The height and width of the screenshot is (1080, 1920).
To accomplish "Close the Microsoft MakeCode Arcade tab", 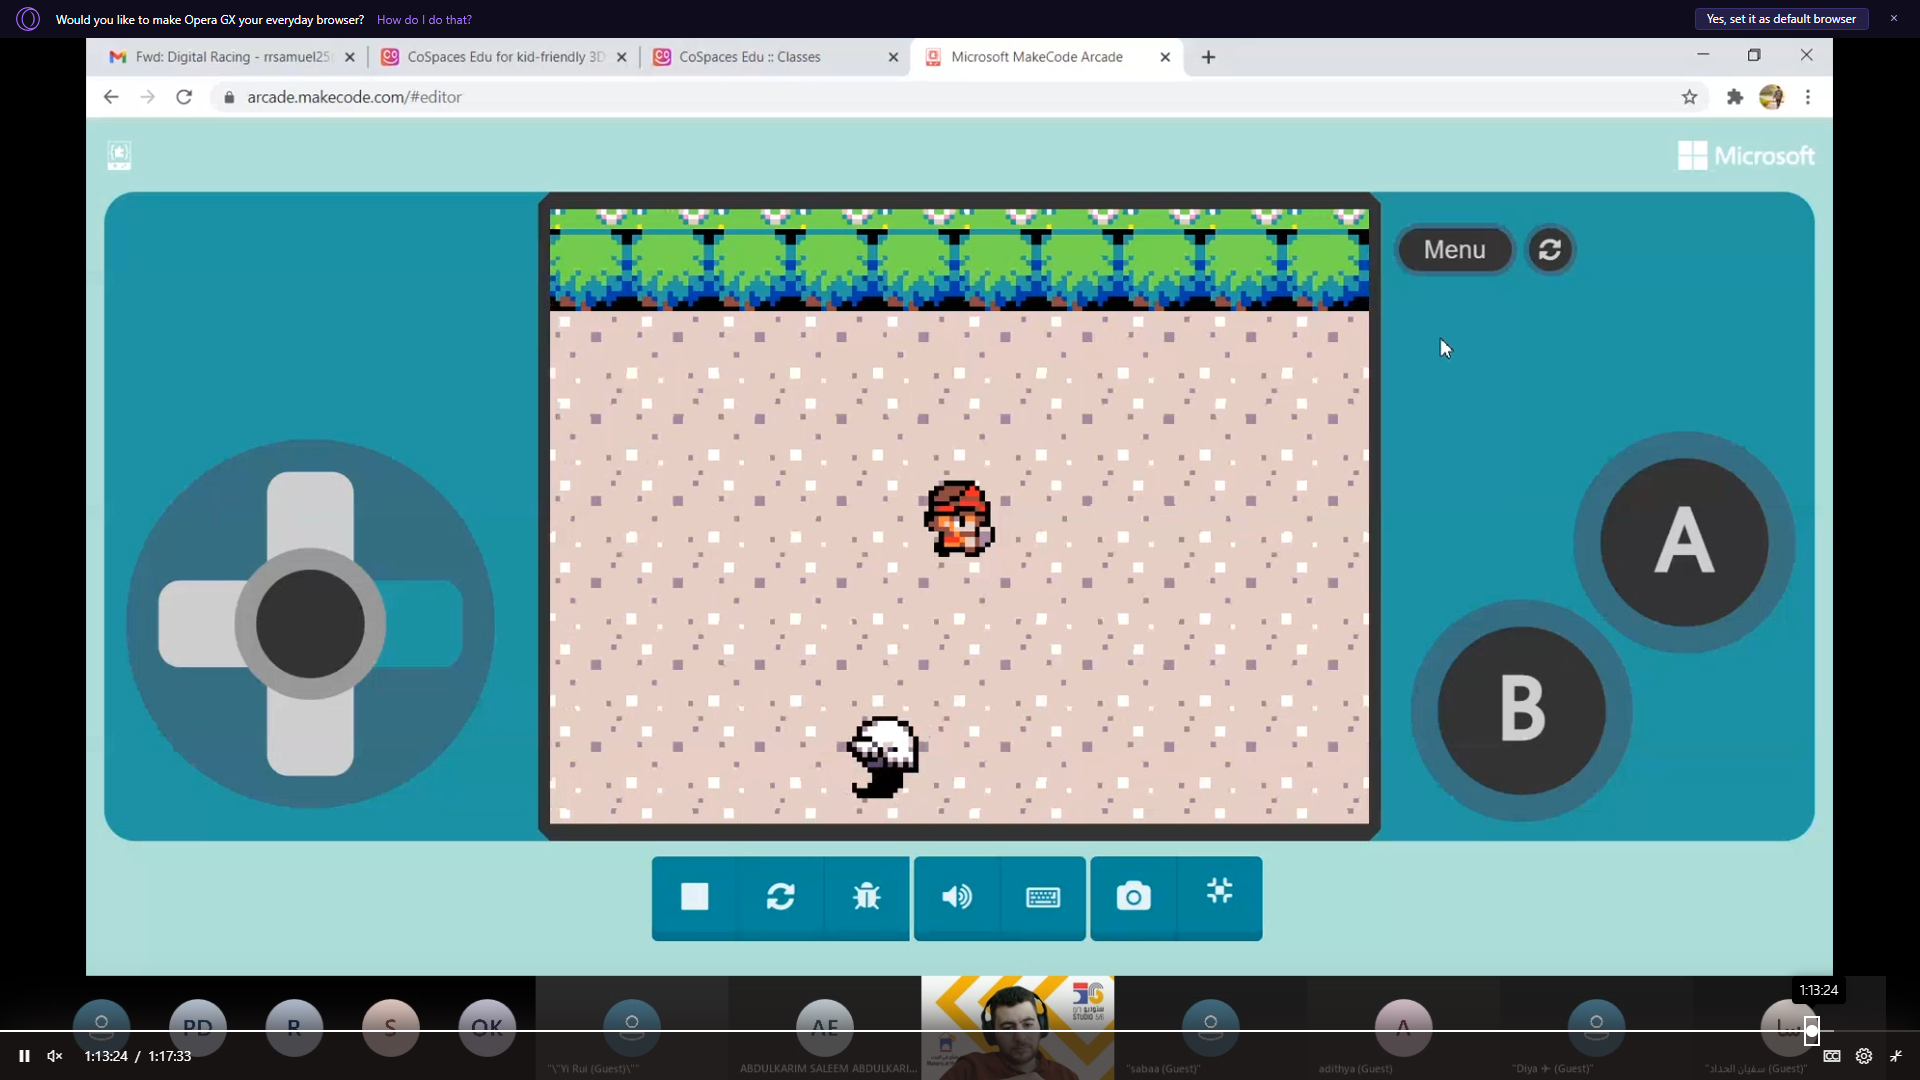I will tap(1165, 57).
